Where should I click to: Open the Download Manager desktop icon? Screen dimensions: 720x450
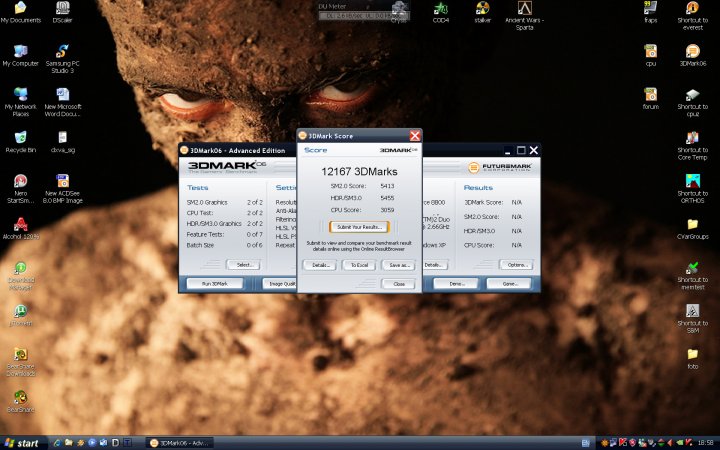21,276
